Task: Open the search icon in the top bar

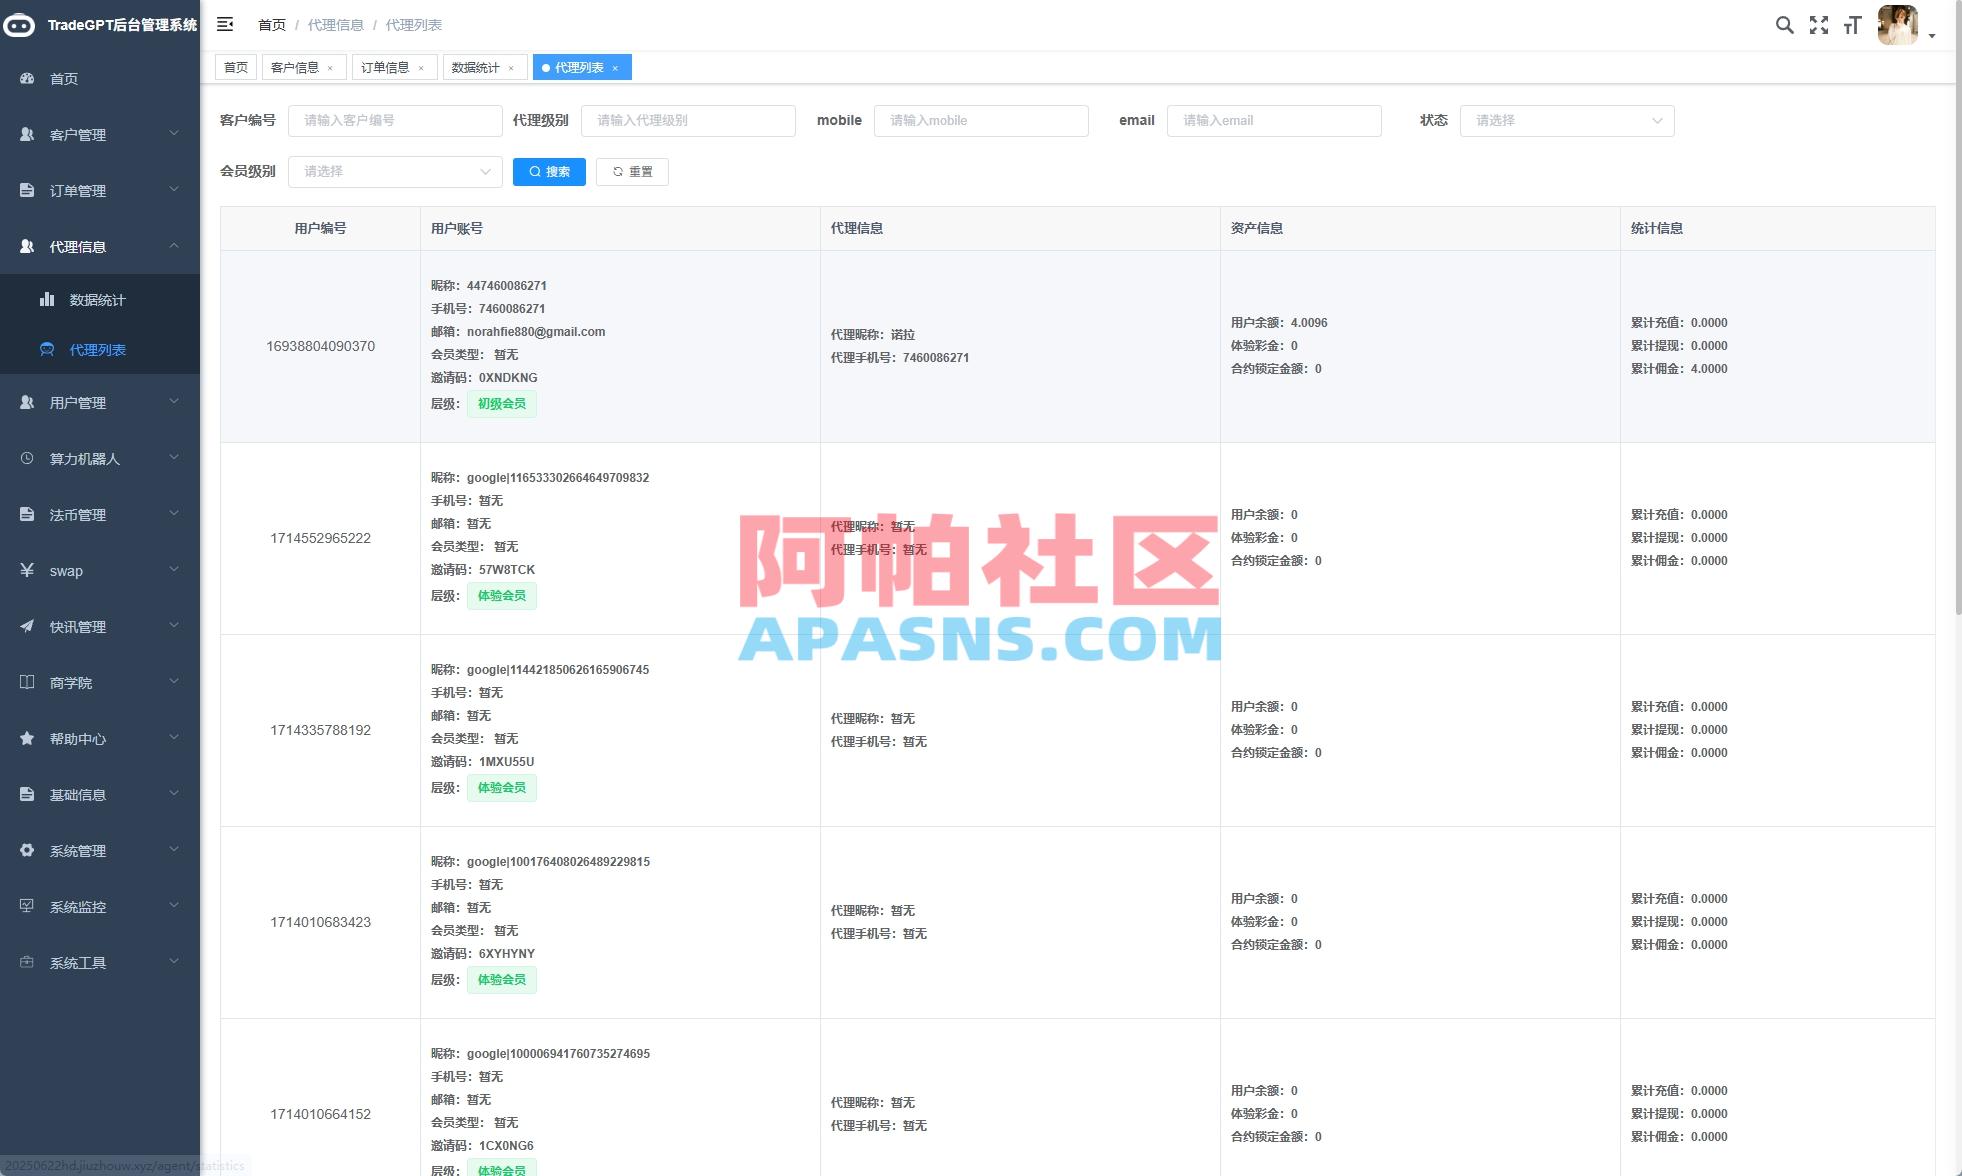Action: click(x=1785, y=24)
